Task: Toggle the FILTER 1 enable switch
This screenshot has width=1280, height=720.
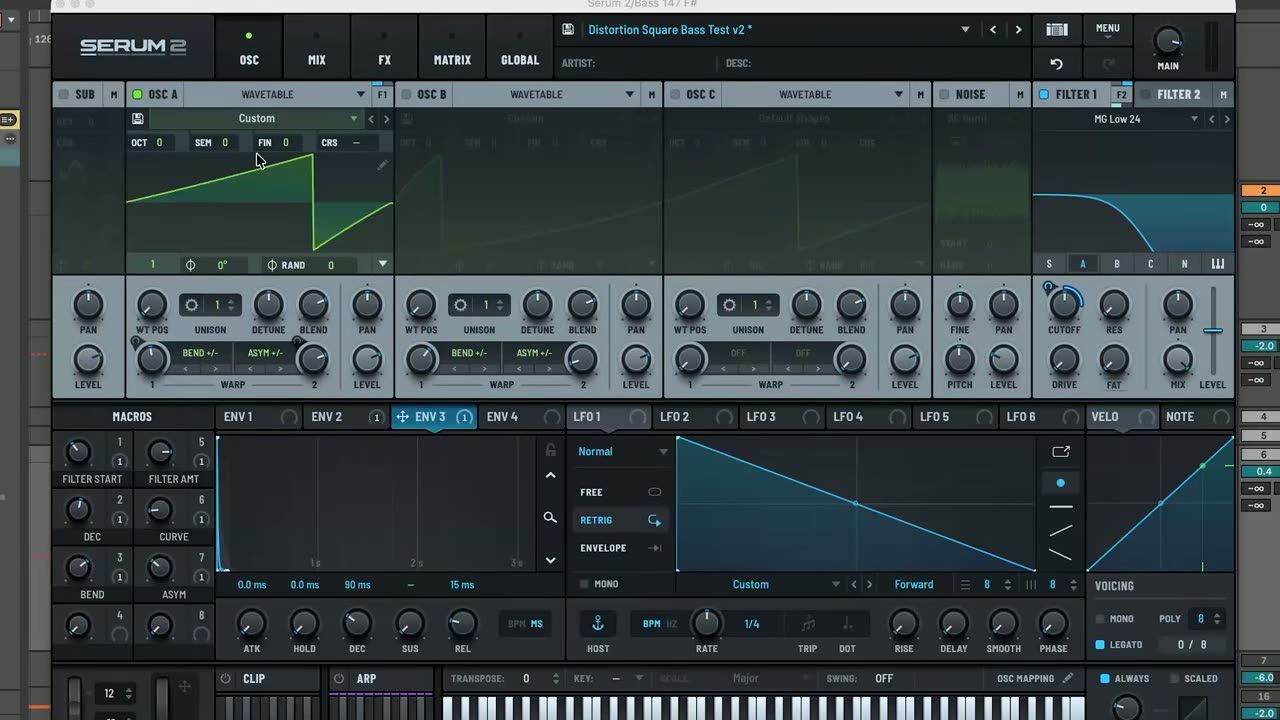Action: (x=1044, y=95)
